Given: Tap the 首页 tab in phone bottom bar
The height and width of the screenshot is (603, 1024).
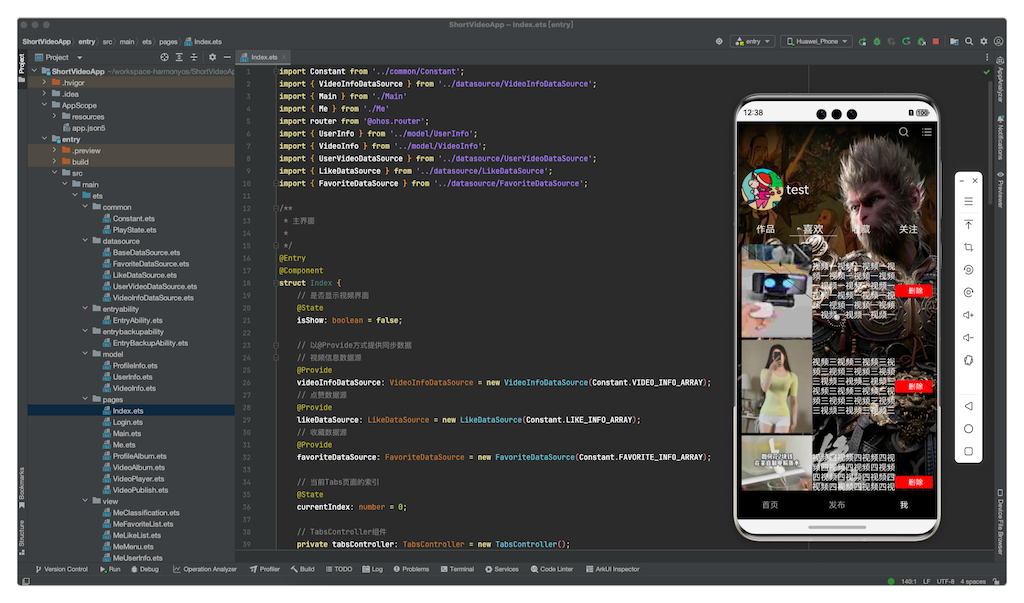Looking at the screenshot, I should pos(770,505).
